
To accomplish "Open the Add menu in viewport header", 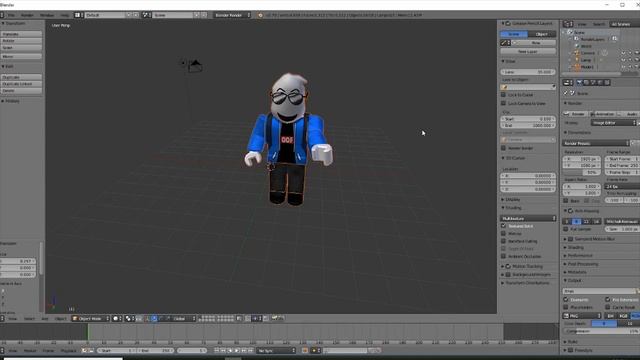I will [x=45, y=318].
